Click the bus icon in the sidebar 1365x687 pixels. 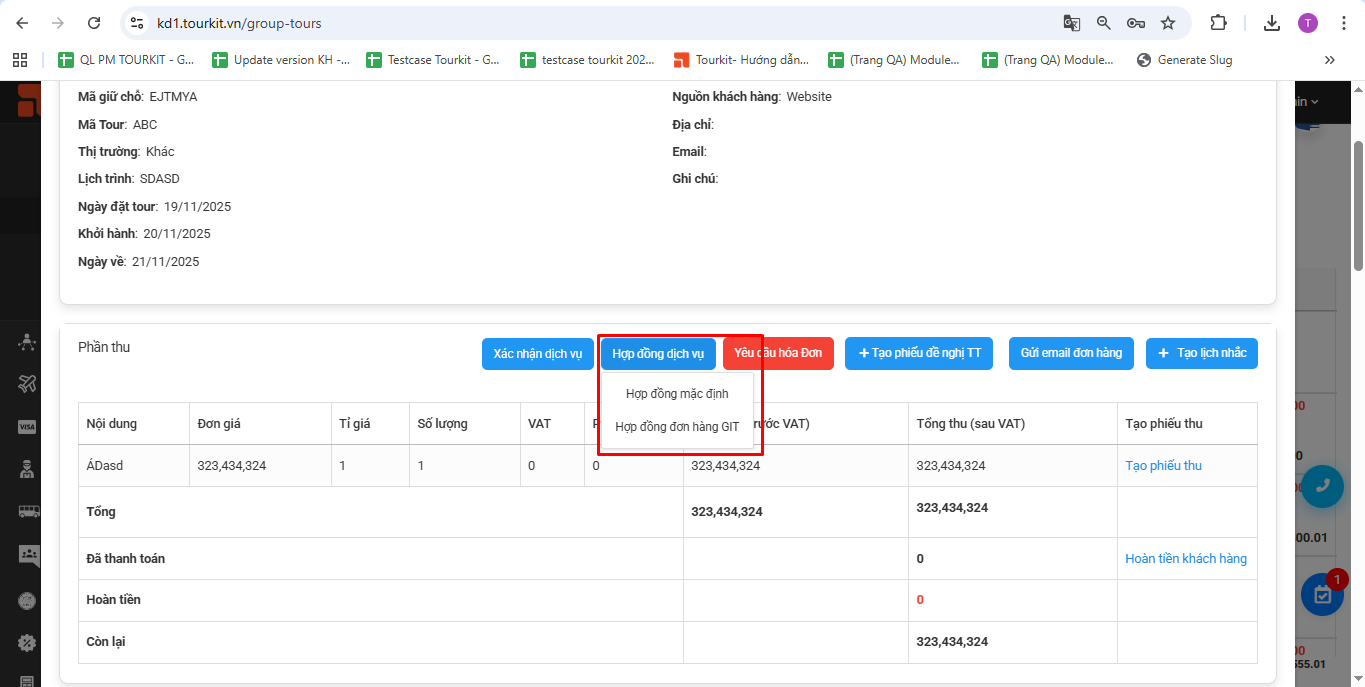[x=28, y=511]
